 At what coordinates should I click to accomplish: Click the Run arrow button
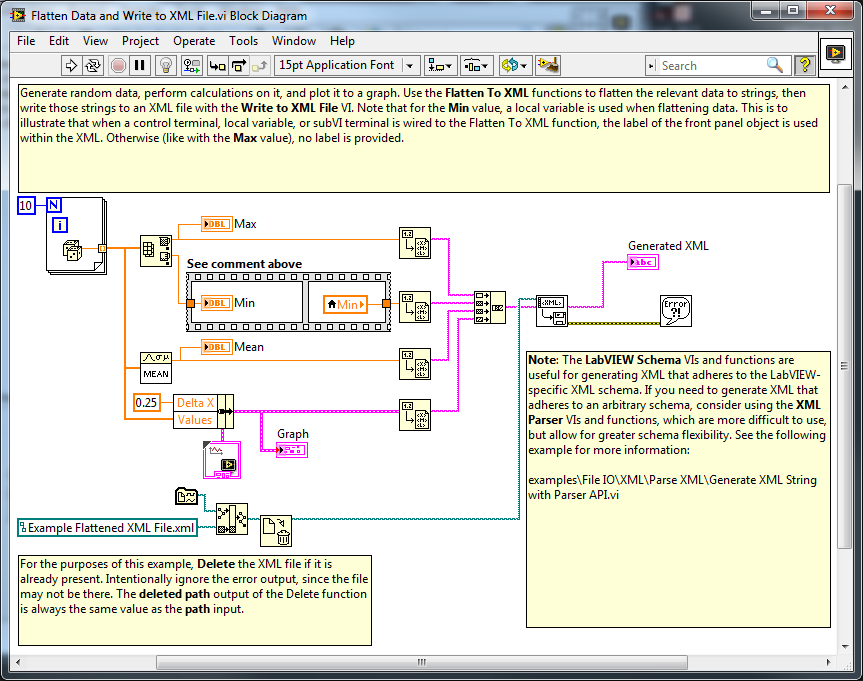pyautogui.click(x=71, y=66)
